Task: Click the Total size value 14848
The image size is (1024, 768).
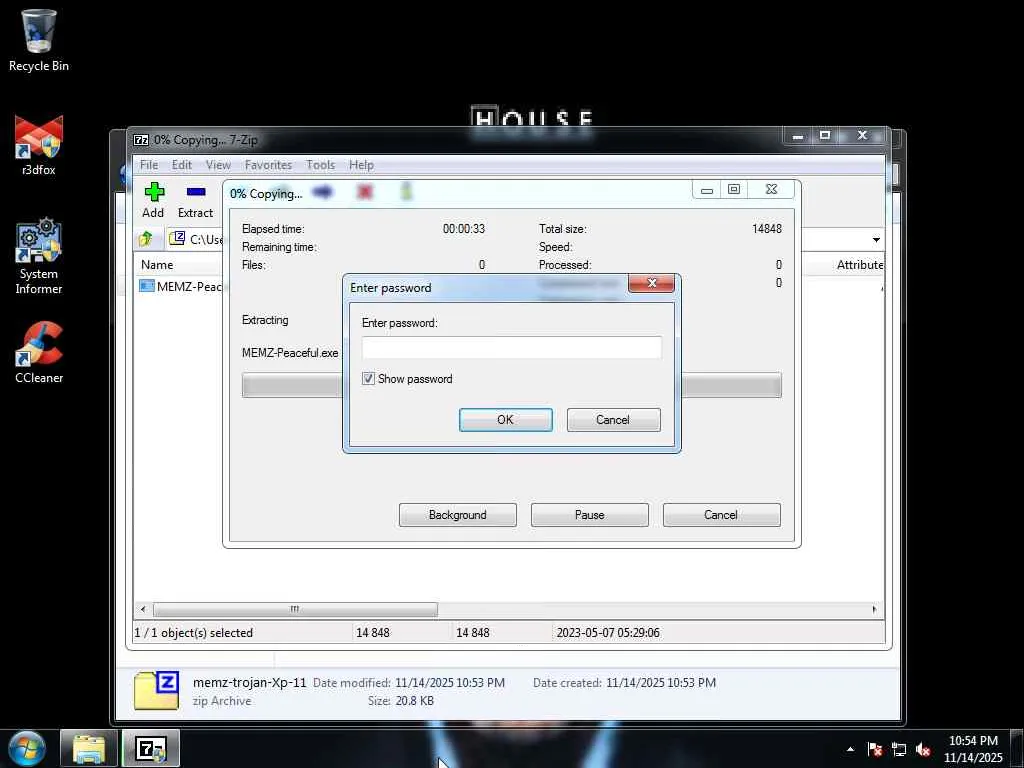Action: 767,229
